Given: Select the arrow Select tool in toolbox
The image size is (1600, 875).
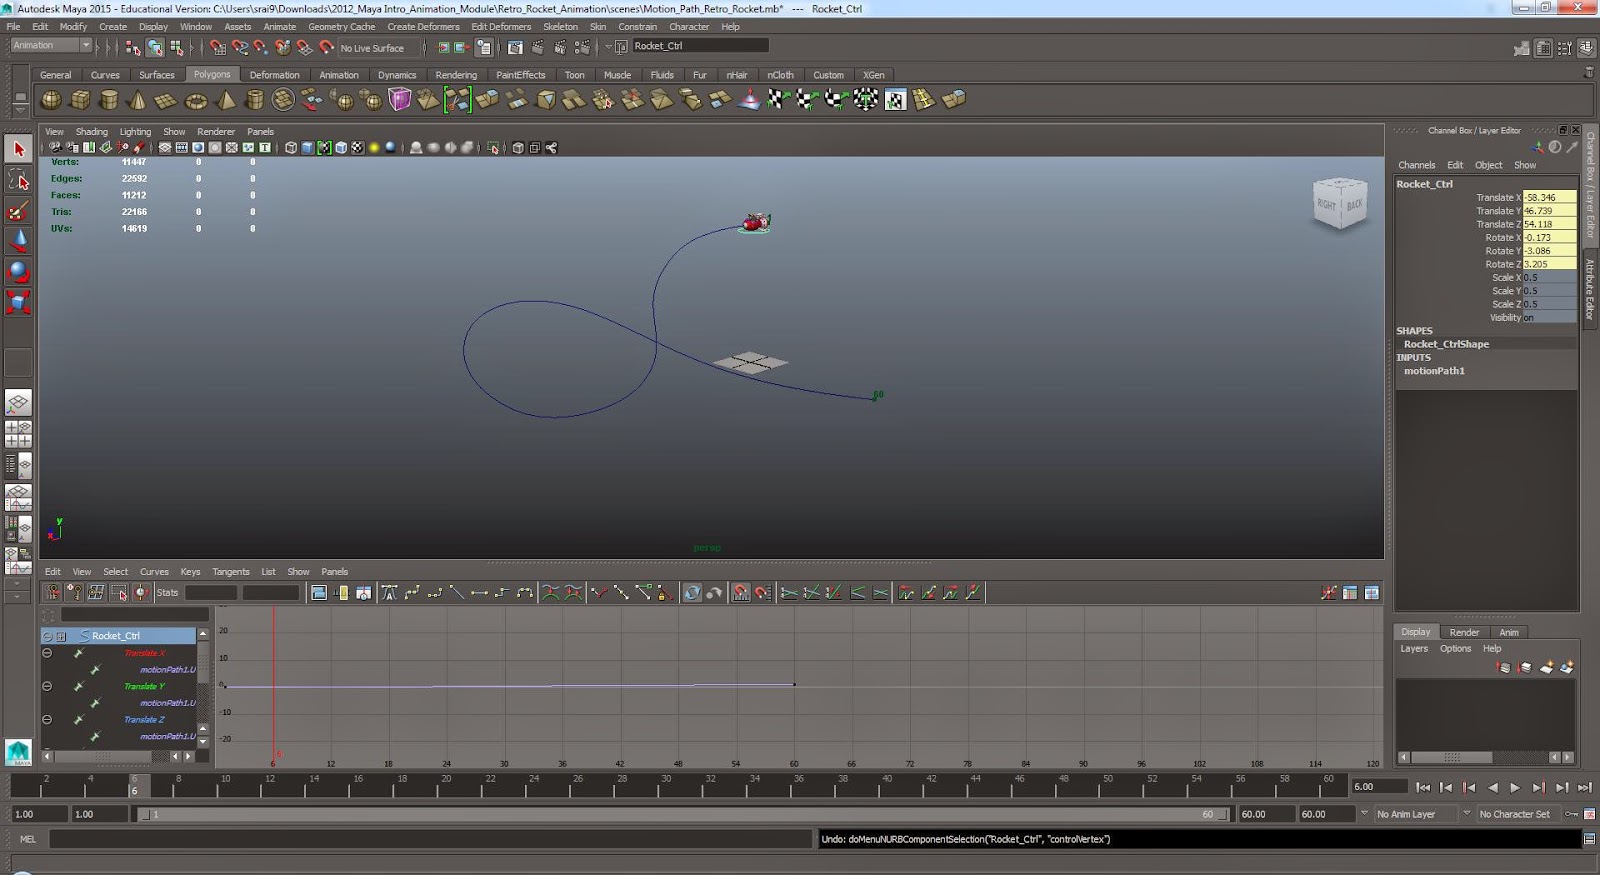Looking at the screenshot, I should 18,149.
